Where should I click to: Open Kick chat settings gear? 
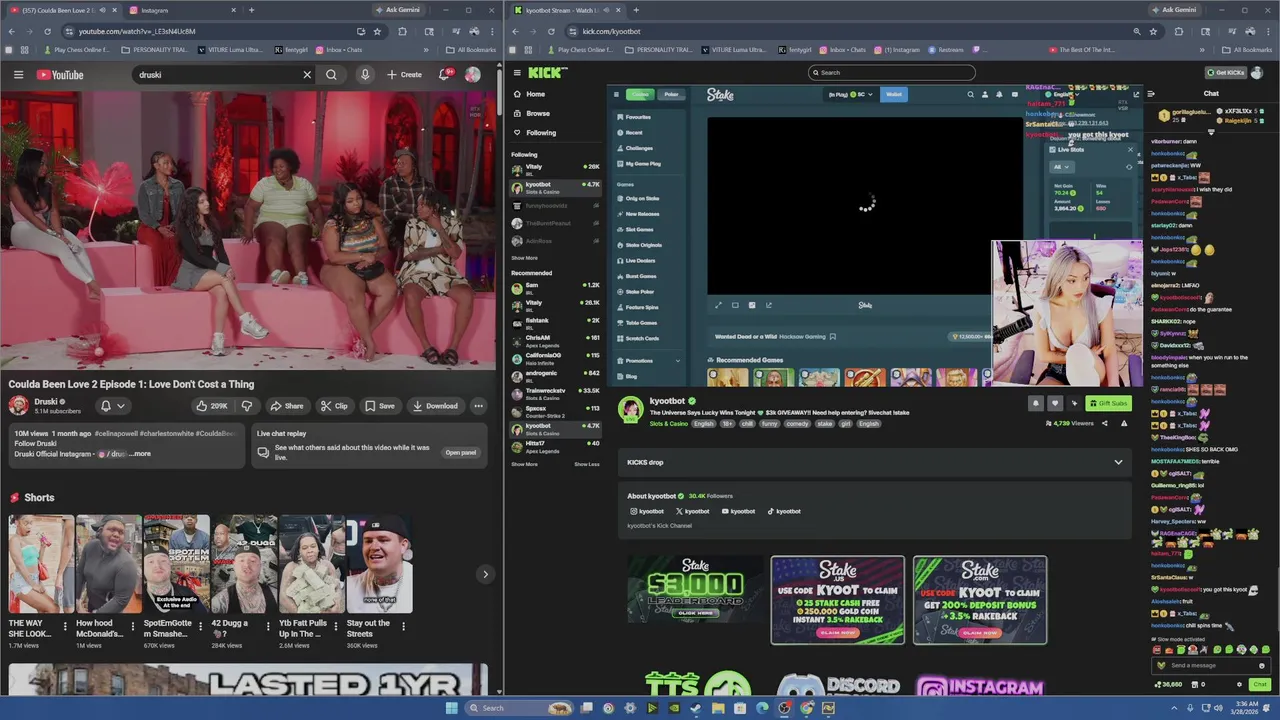(x=1239, y=685)
